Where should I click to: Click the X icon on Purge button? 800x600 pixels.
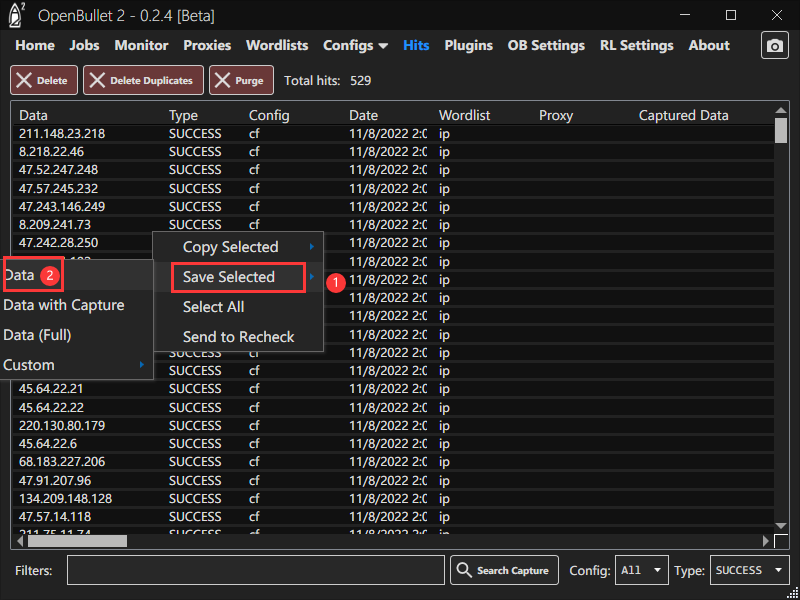[x=222, y=80]
